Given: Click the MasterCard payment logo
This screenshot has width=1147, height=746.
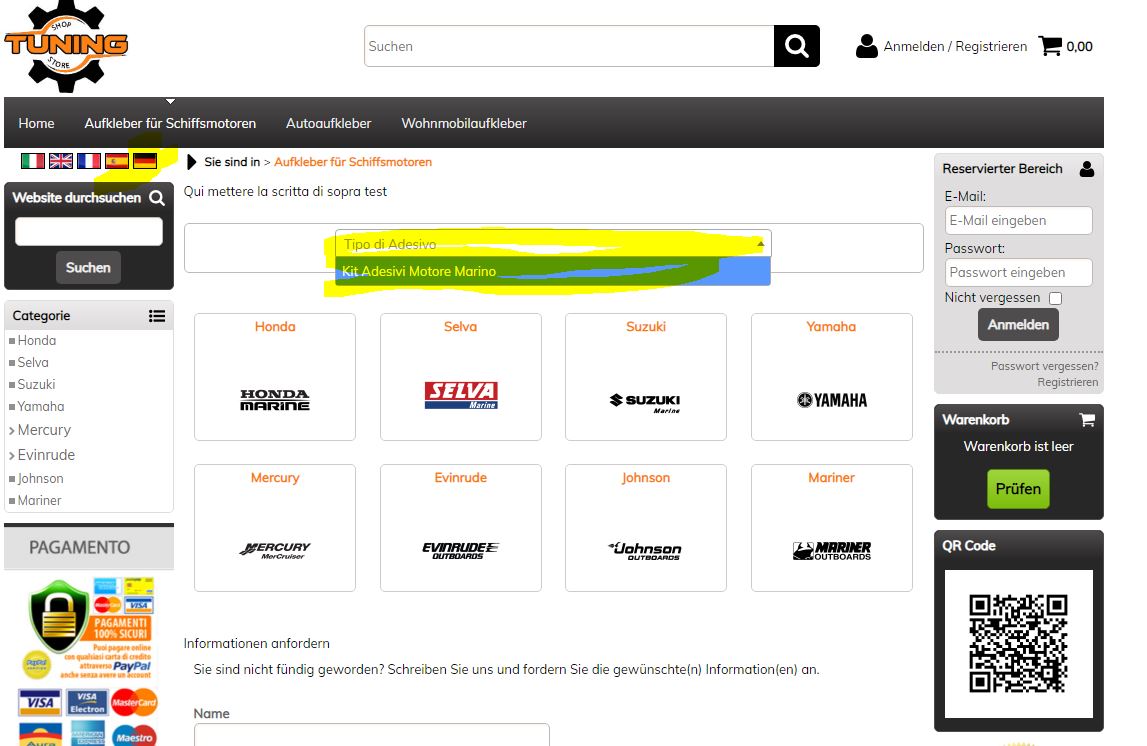Looking at the screenshot, I should 134,702.
